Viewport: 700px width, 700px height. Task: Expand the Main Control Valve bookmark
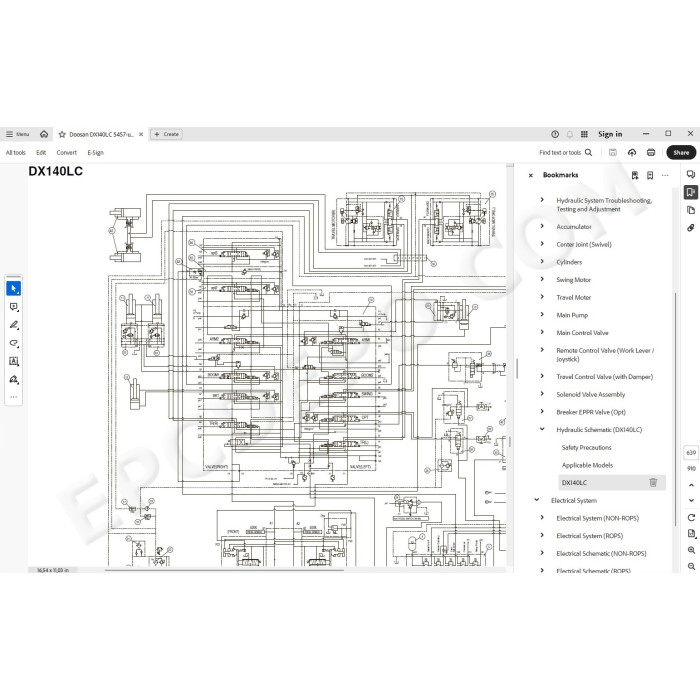(542, 332)
